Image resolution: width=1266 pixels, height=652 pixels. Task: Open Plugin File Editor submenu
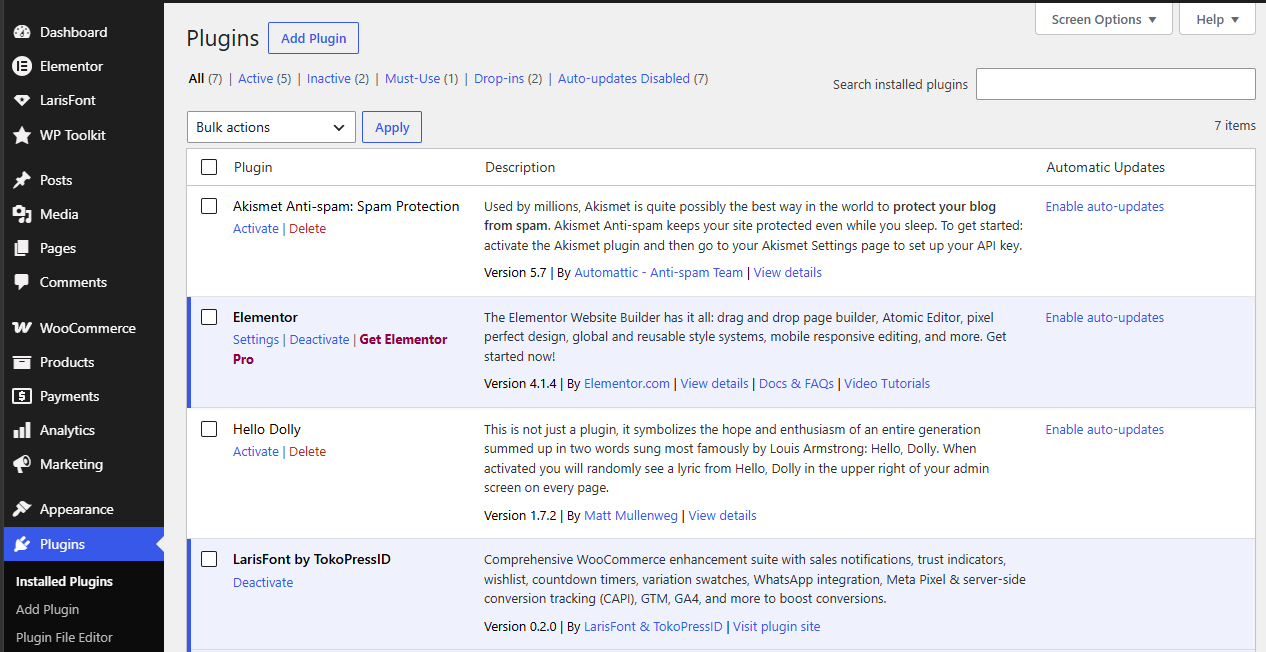(64, 637)
